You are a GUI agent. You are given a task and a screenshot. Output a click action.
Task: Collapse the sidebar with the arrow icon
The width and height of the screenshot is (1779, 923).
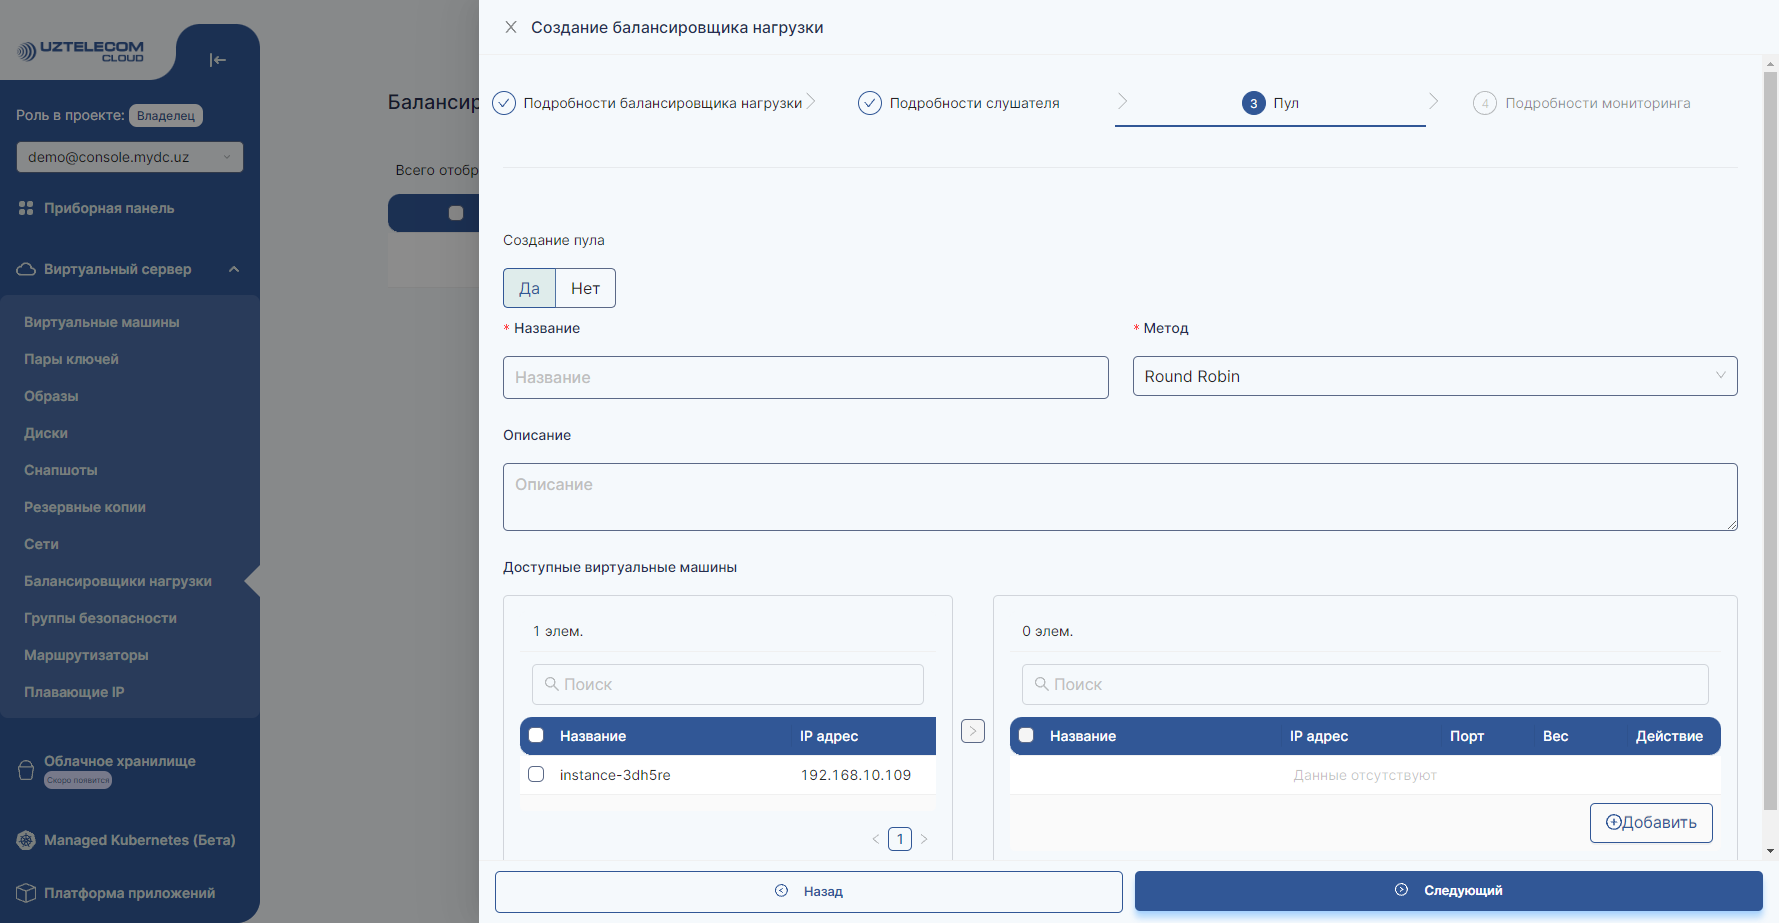point(217,60)
